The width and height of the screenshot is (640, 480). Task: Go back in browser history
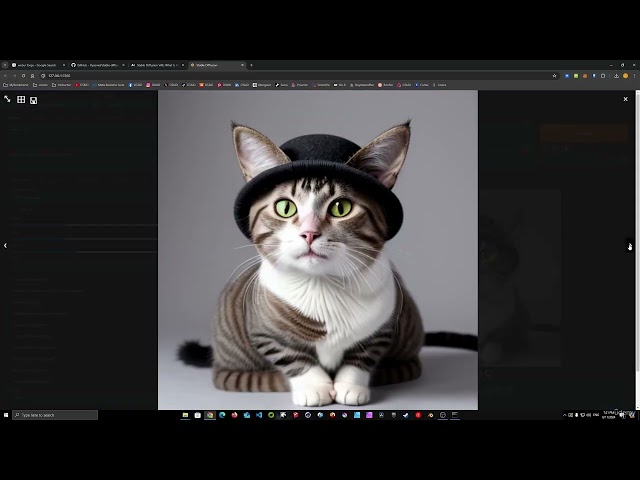pos(5,76)
